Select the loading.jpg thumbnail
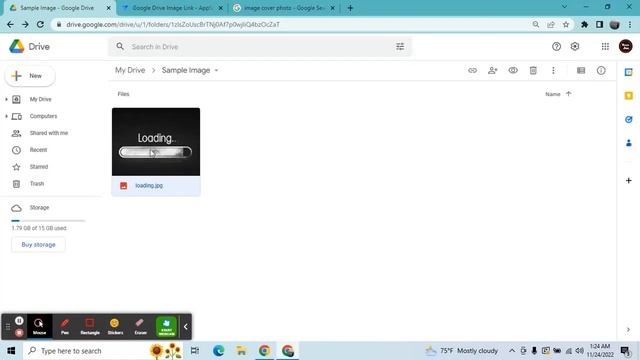The height and width of the screenshot is (360, 640). [156, 142]
